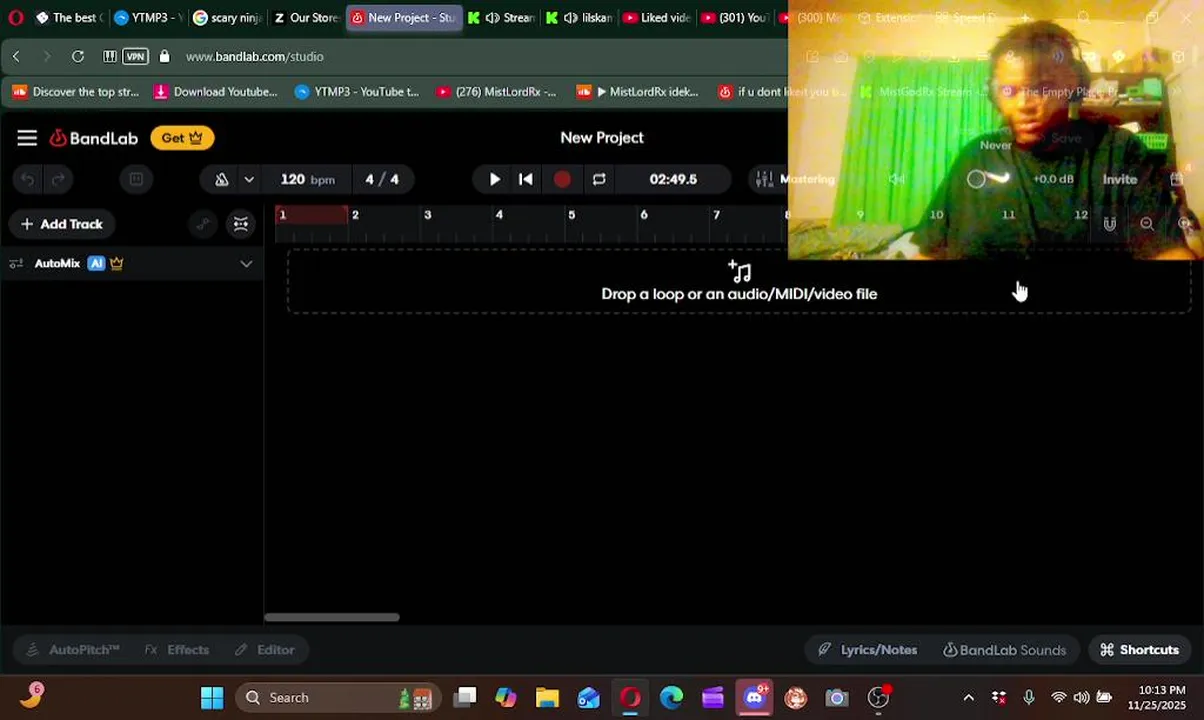Open File Explorer from the taskbar

547,698
